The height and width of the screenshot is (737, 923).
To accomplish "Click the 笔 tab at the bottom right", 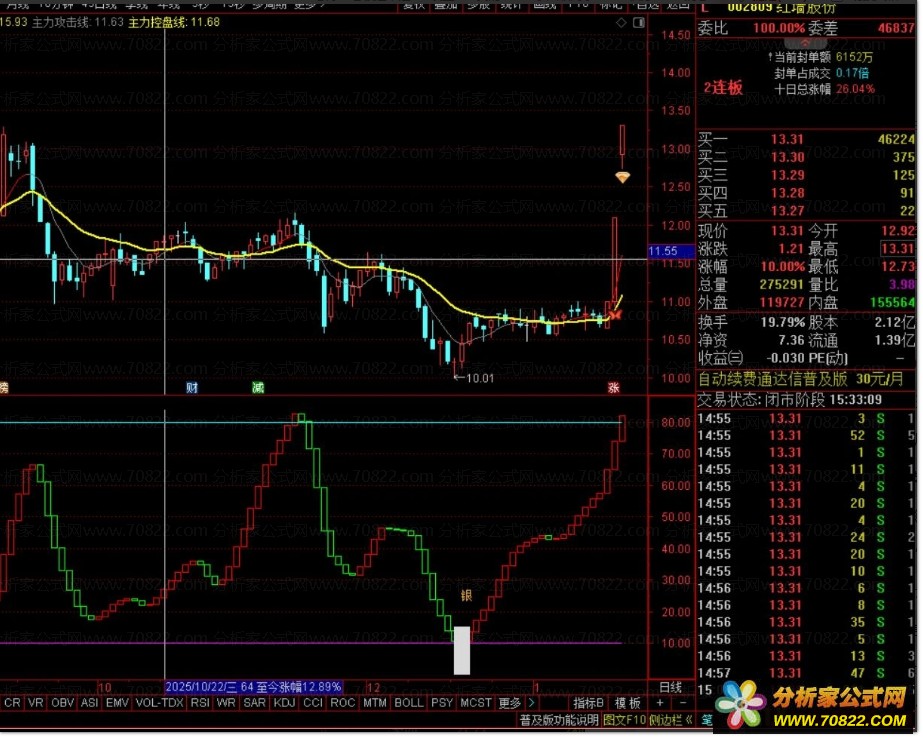I will click(706, 720).
